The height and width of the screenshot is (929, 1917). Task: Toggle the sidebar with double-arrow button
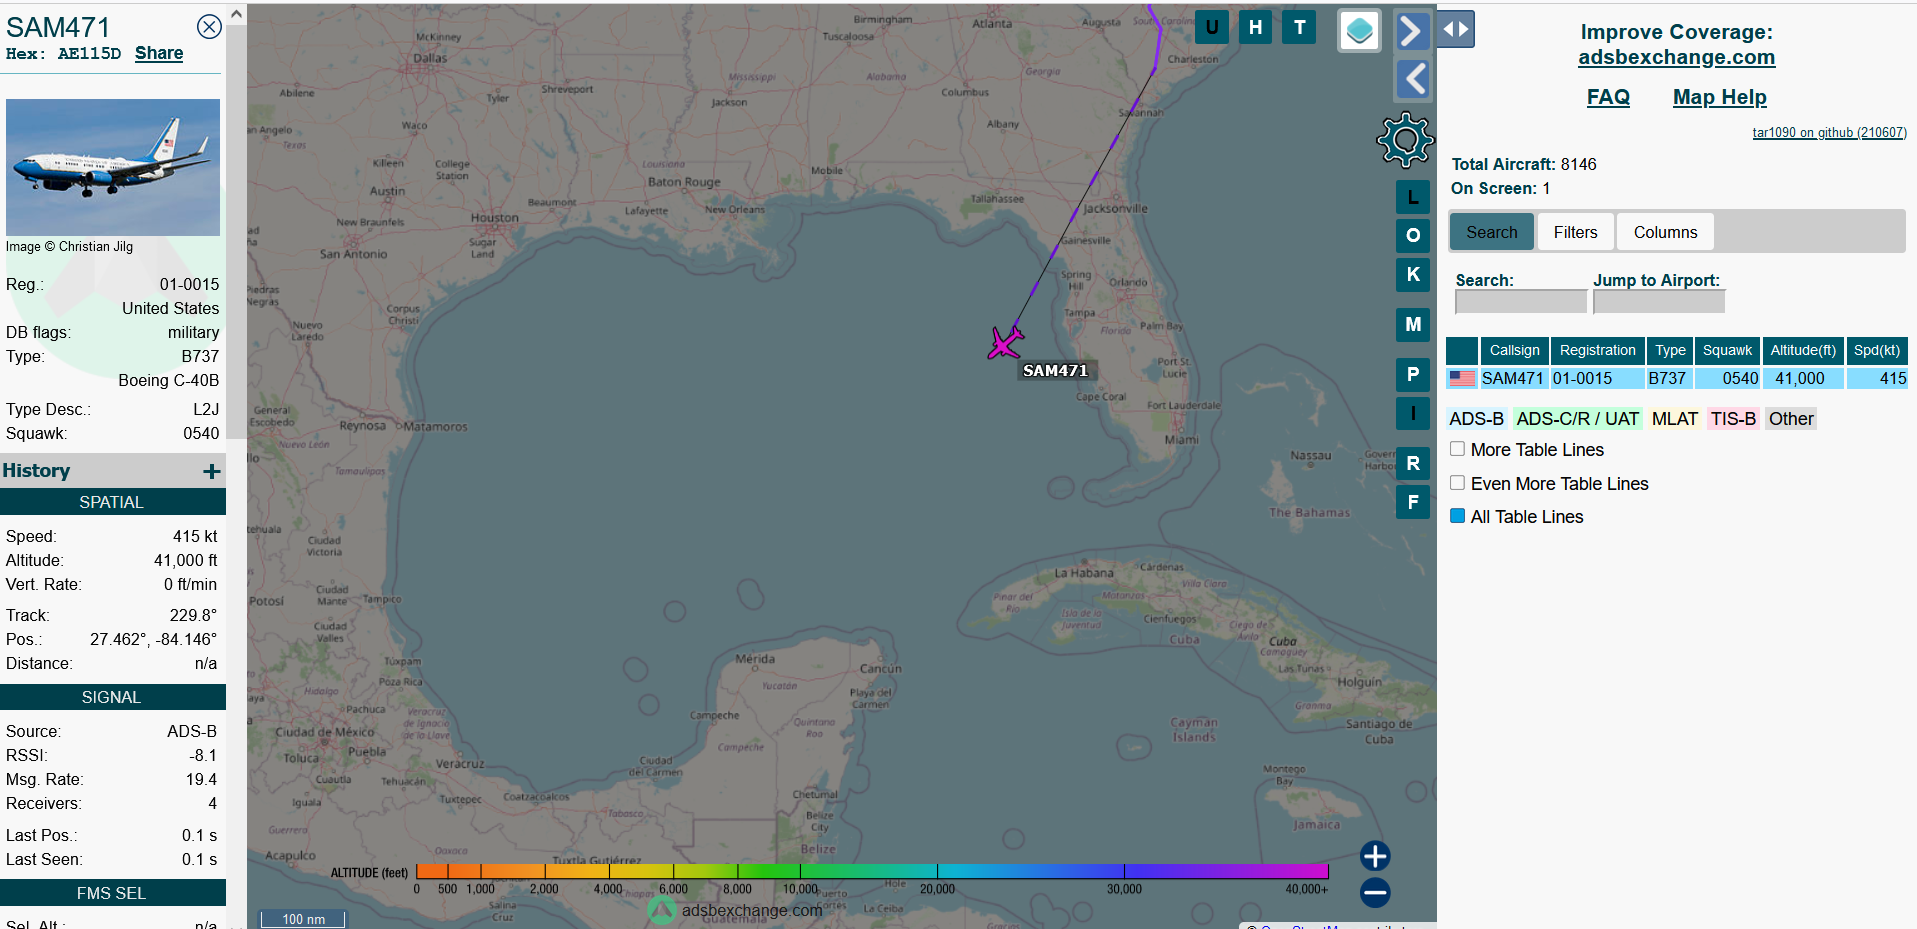[x=1456, y=29]
